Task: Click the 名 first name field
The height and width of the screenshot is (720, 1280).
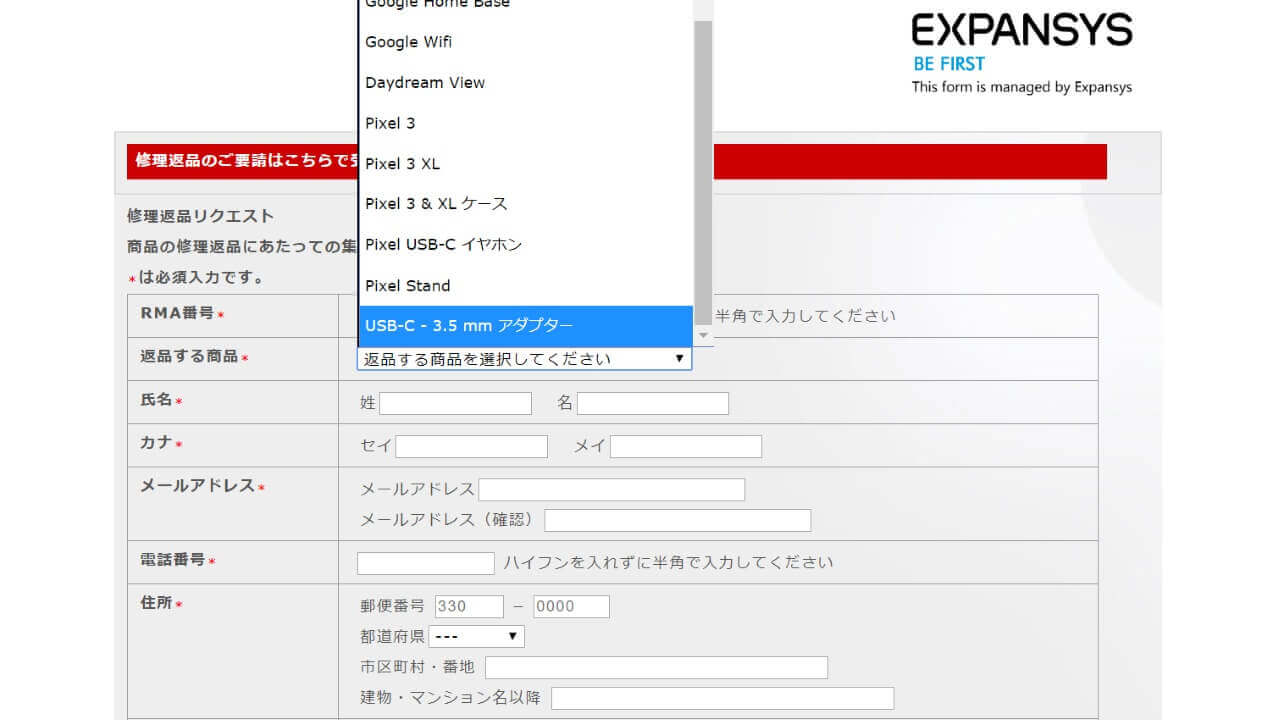Action: (652, 403)
